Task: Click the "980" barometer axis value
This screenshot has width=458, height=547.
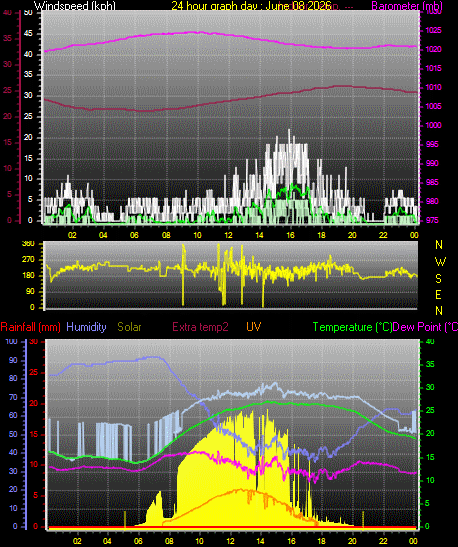Action: coord(432,201)
